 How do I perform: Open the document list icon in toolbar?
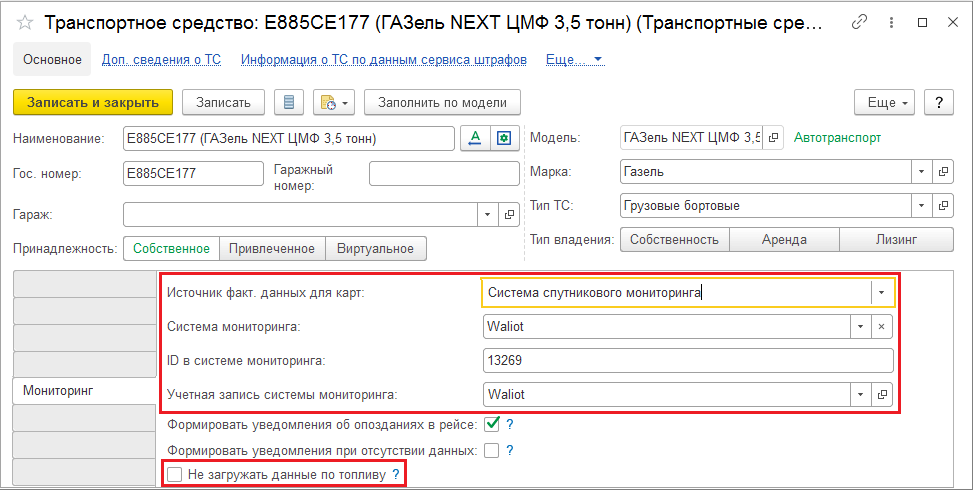289,102
